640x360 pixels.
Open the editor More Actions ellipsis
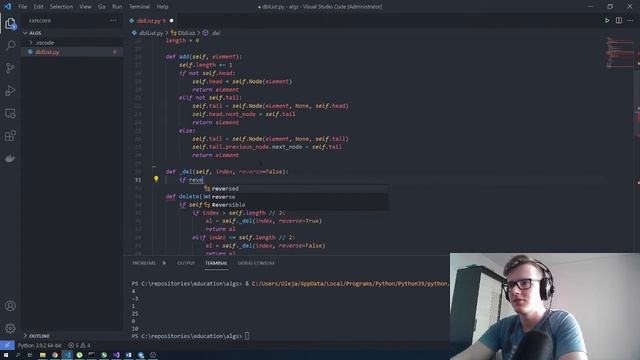[630, 20]
